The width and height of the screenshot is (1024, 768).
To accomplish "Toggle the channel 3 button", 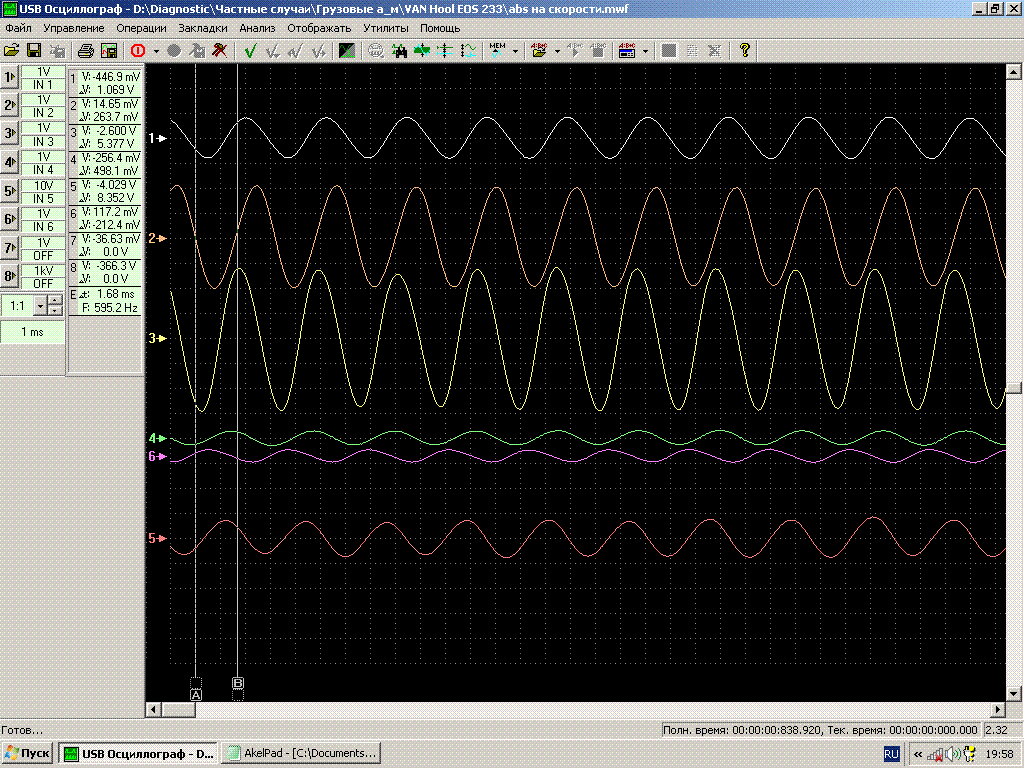I will tap(10, 134).
